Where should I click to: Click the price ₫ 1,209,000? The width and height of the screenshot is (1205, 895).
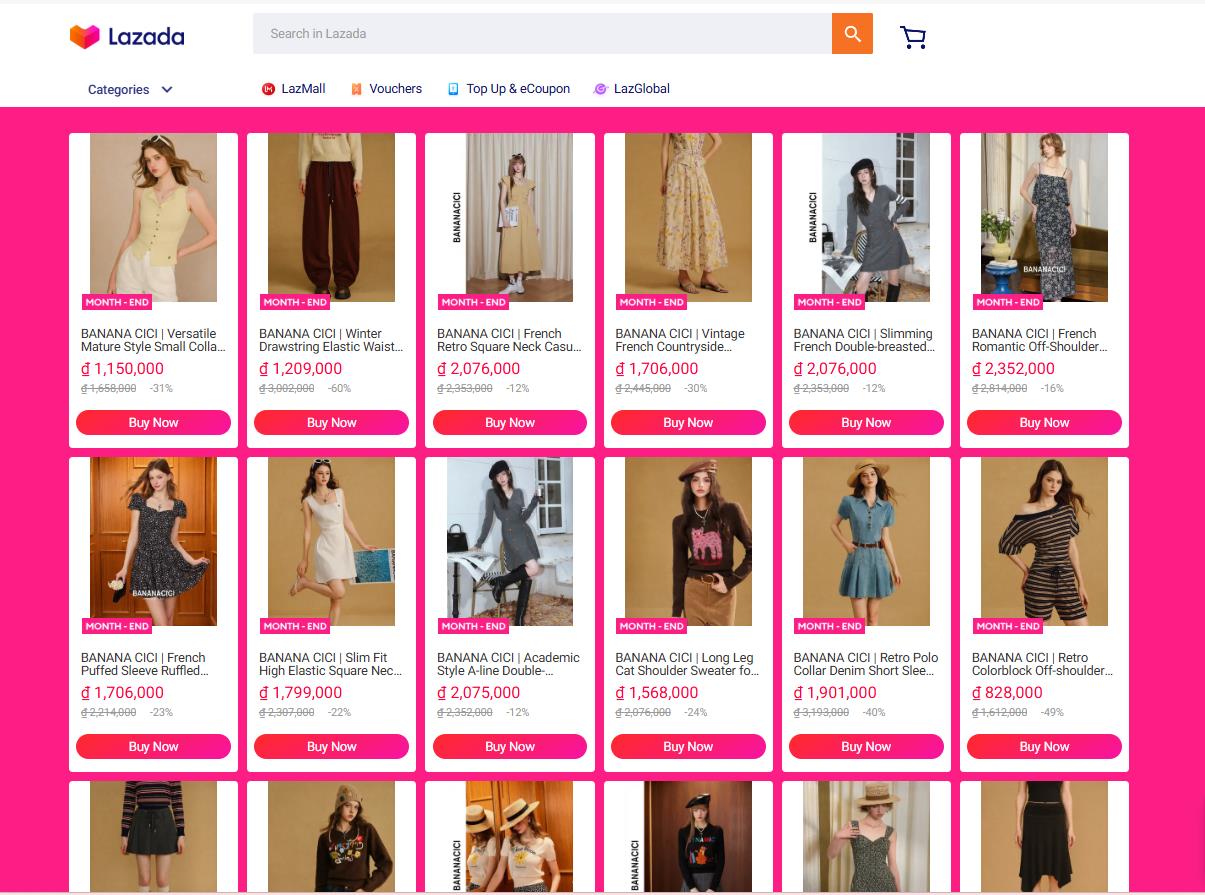300,369
